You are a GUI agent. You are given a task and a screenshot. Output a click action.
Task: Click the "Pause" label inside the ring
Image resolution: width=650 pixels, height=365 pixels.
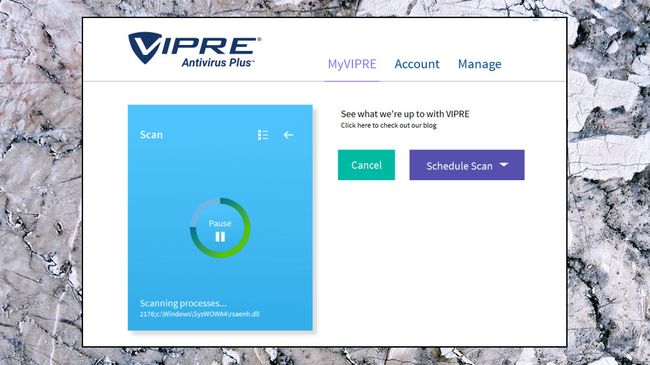[x=220, y=223]
